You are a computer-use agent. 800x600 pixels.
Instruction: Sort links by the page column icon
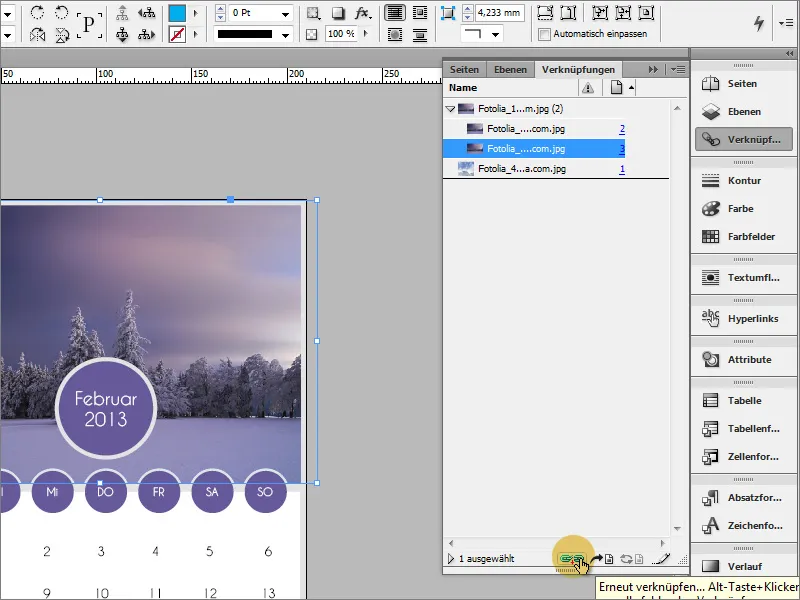point(616,88)
